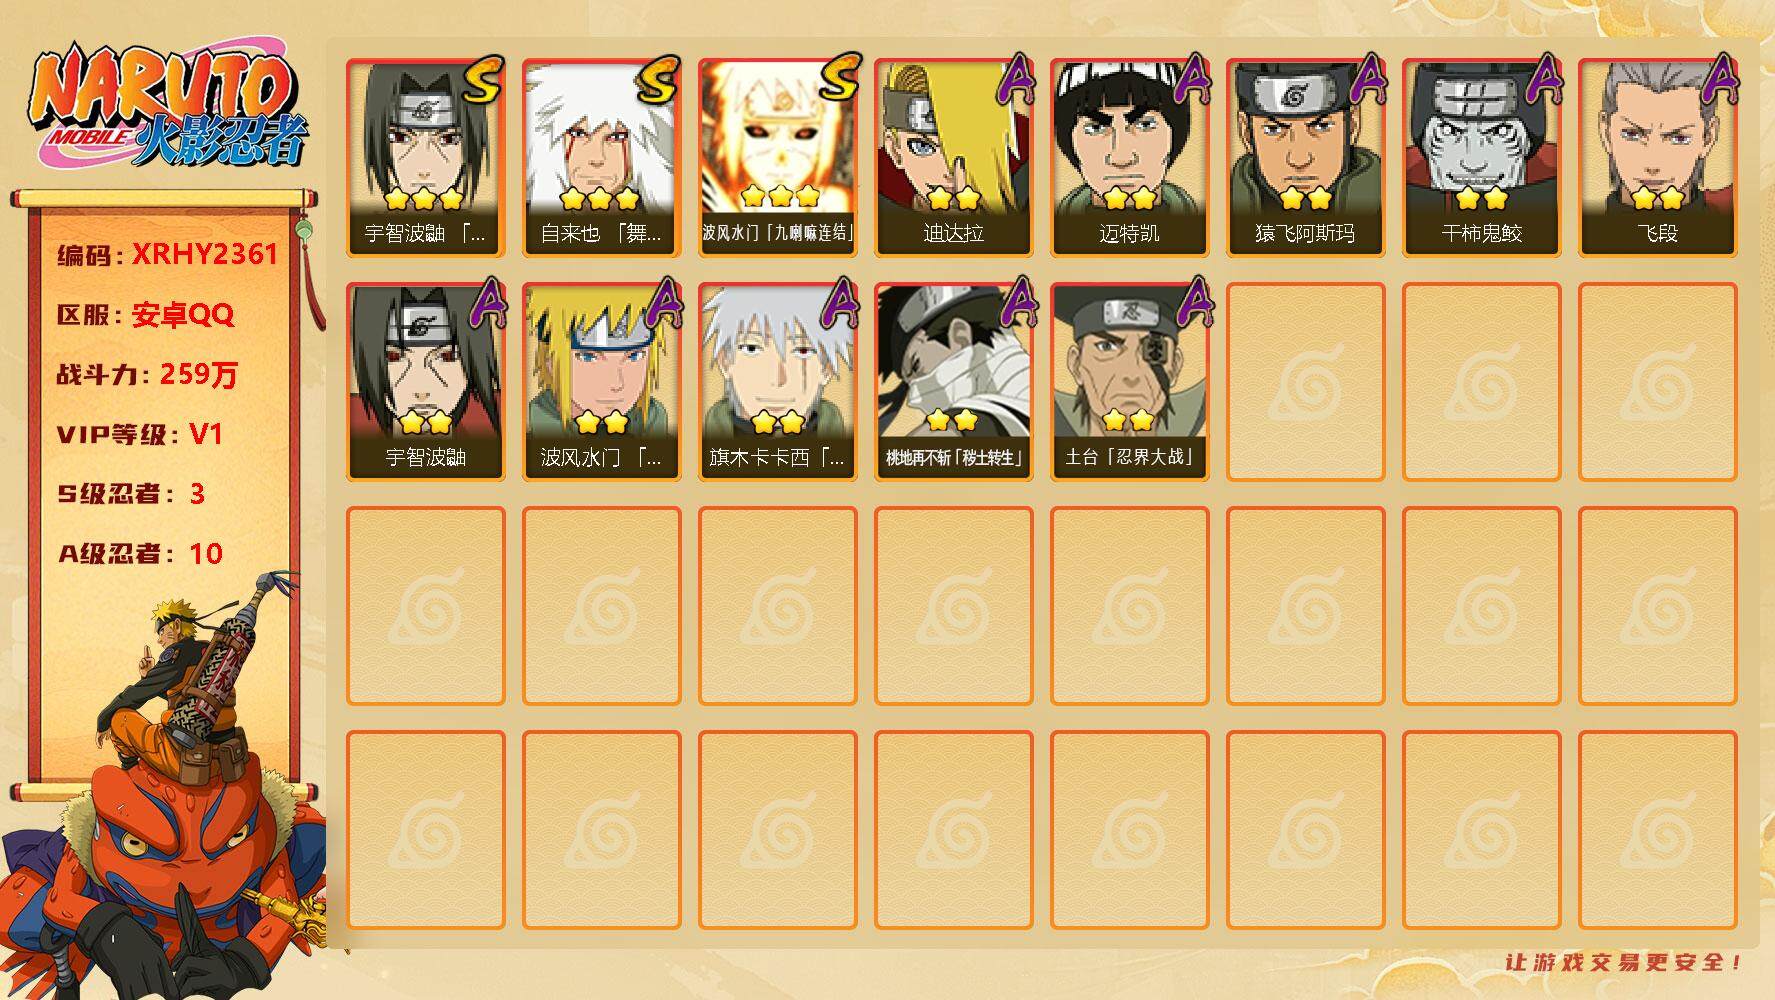Pick the 干柿鬼鲛 ninja card
Screen dimensions: 1775x1000
coord(1482,158)
